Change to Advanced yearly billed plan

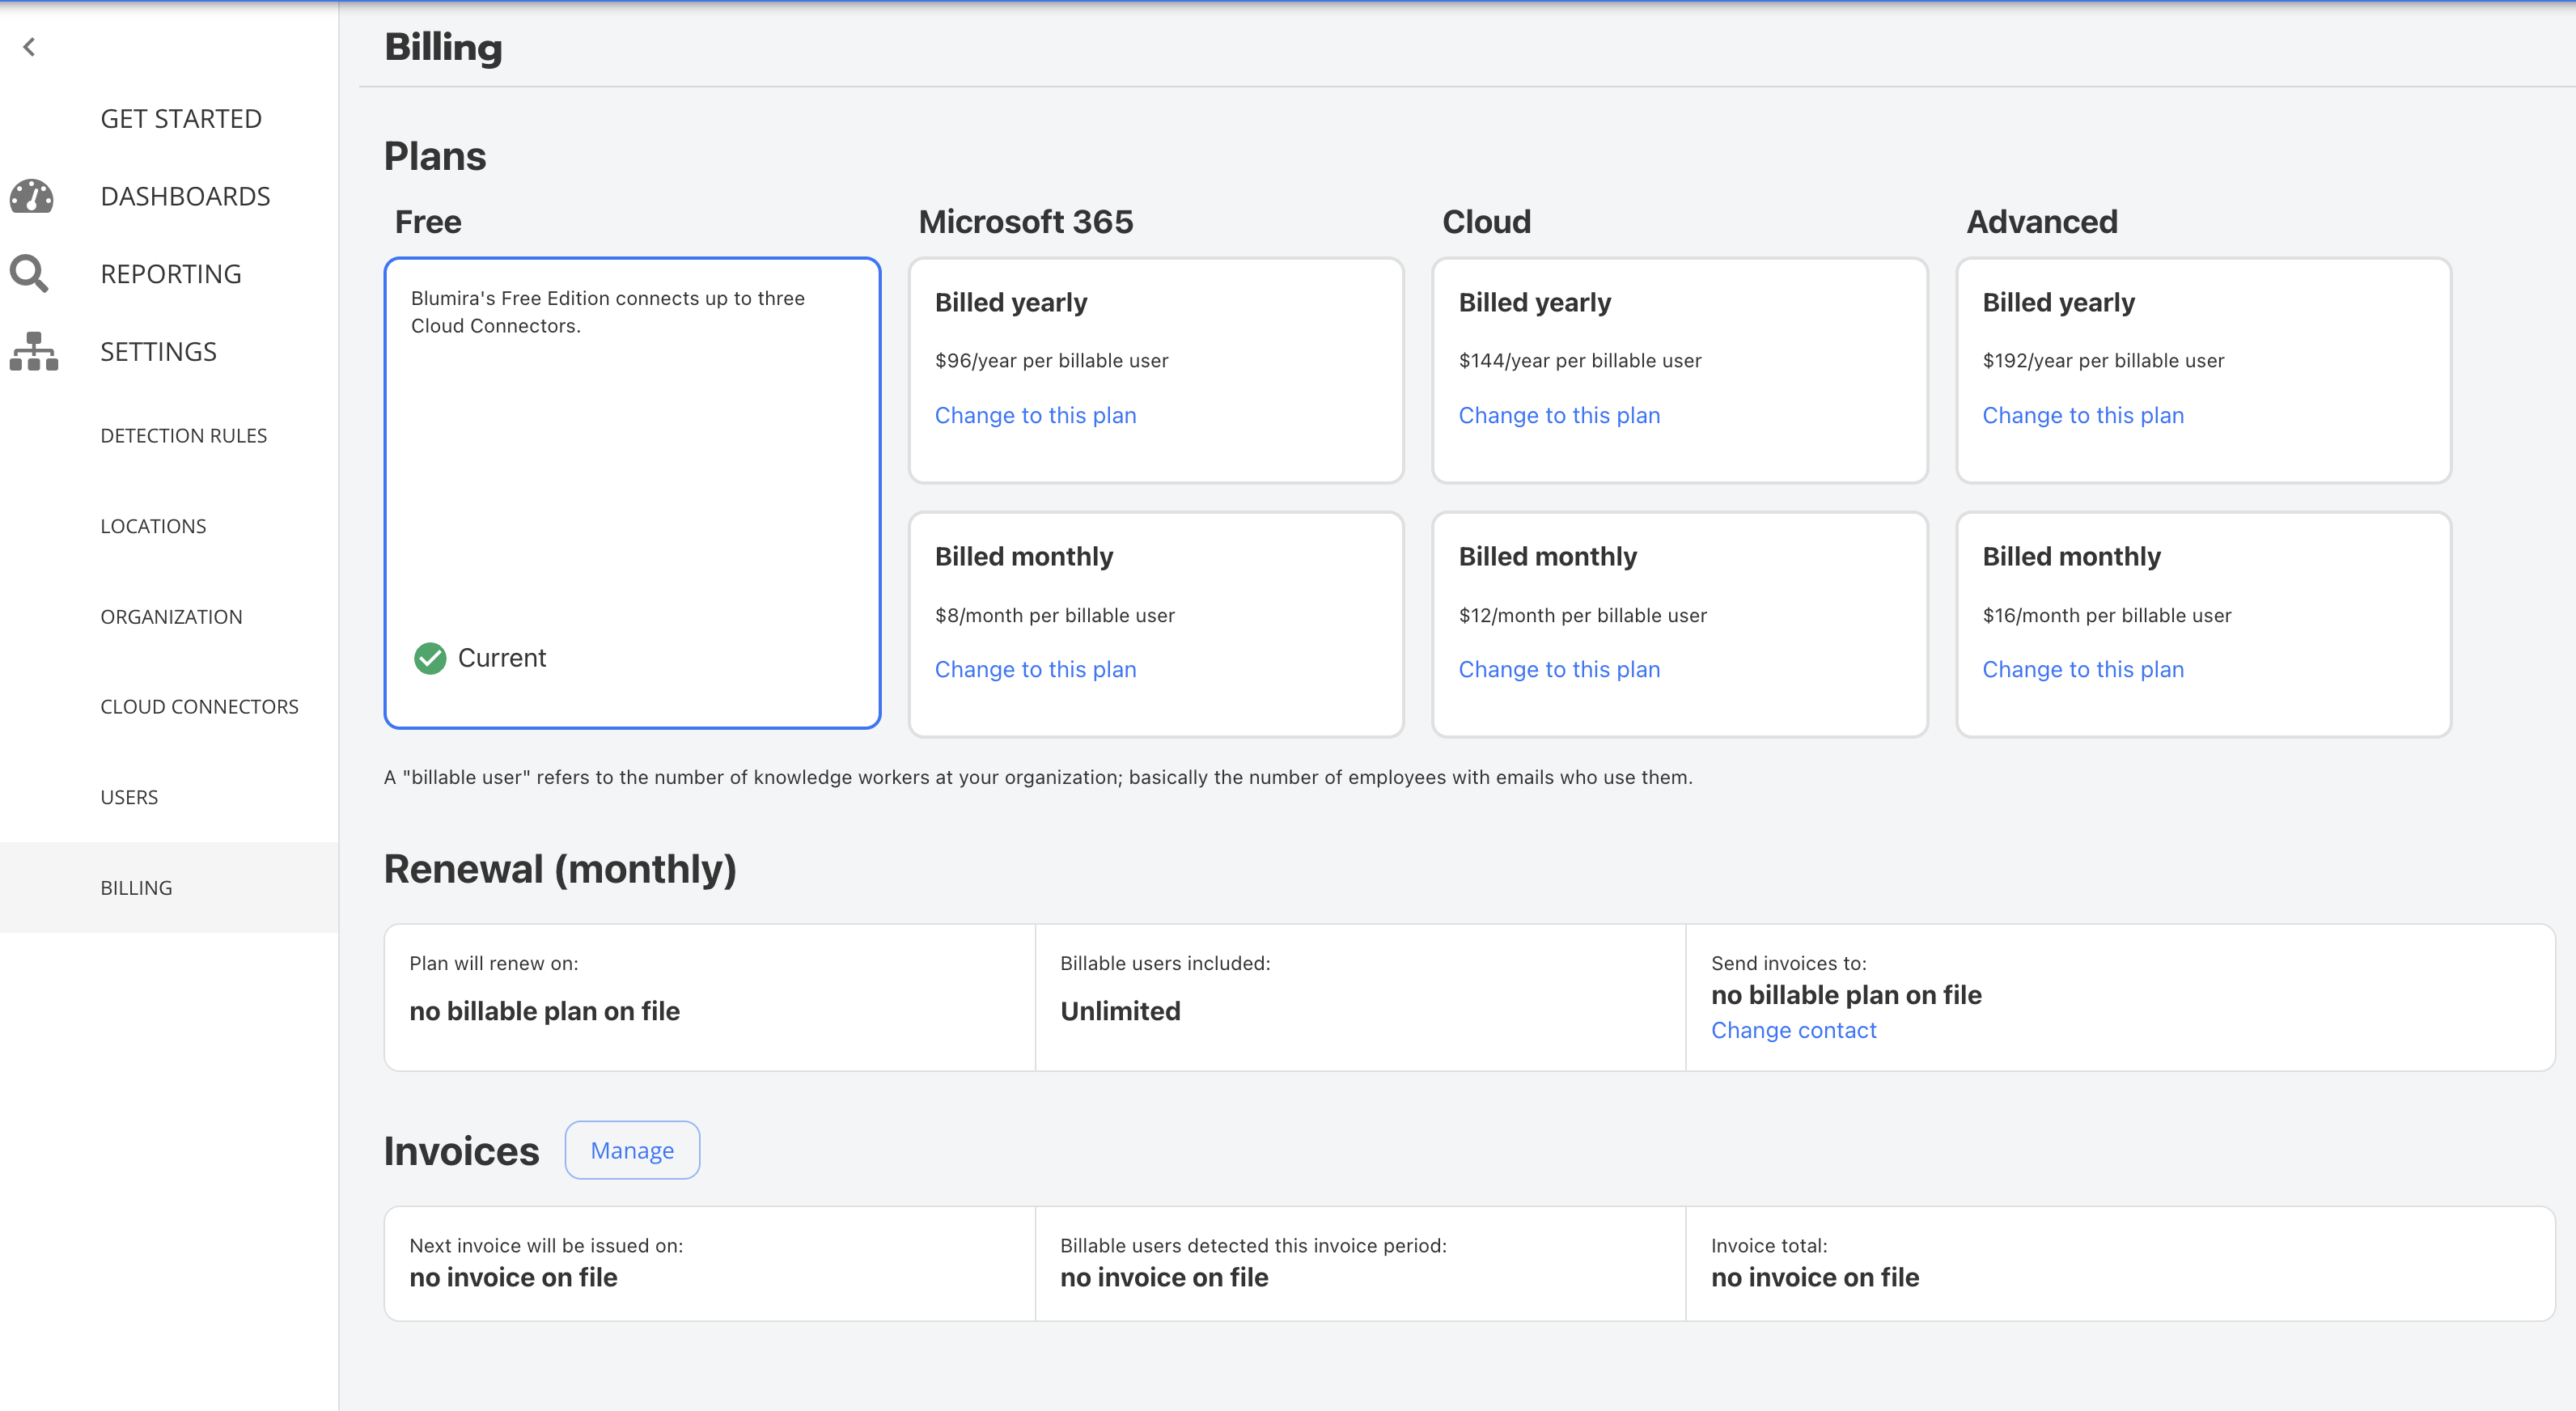point(2082,415)
